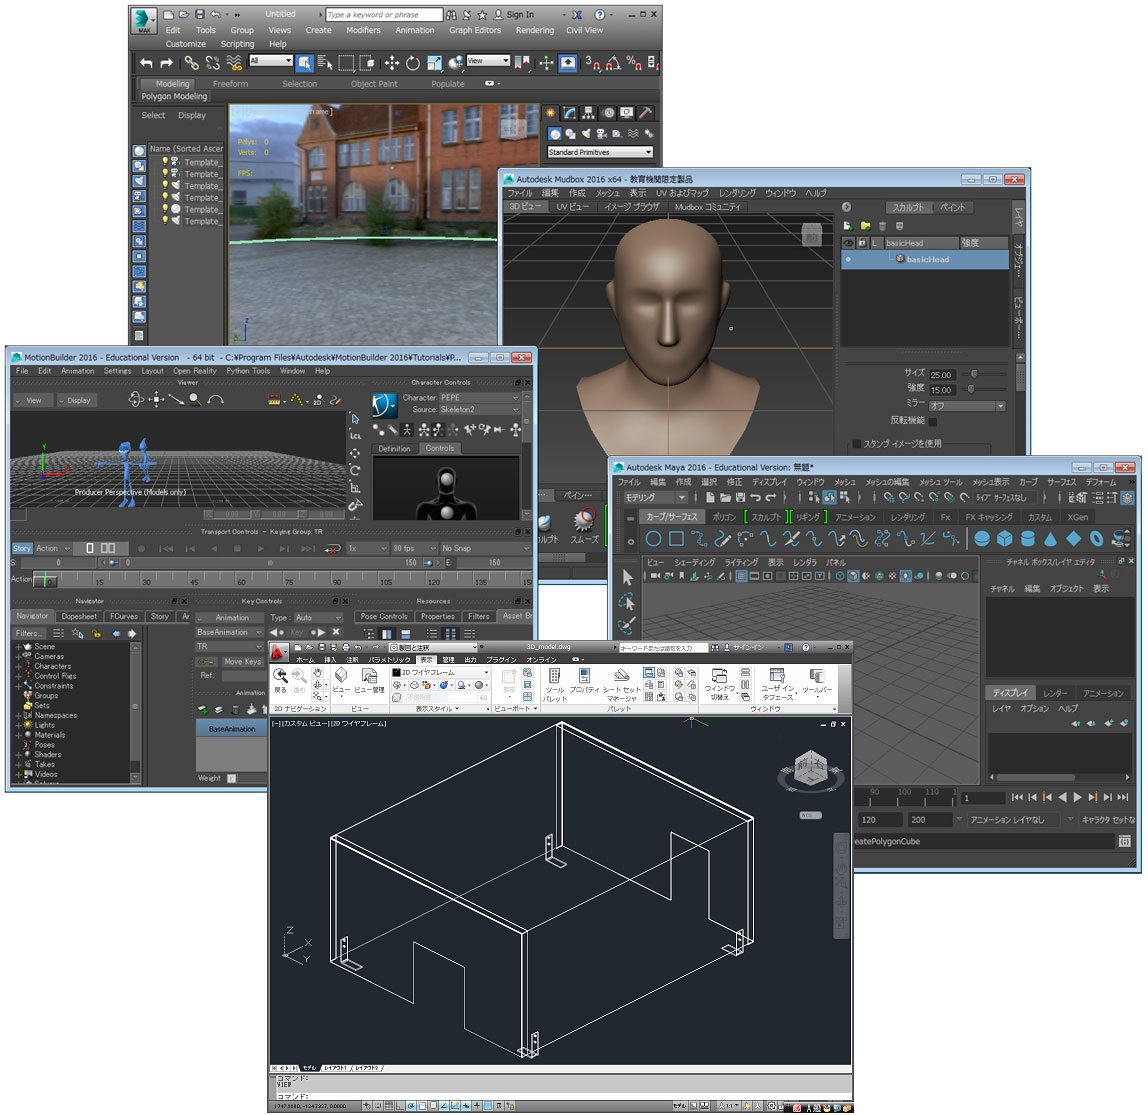
Task: Switch to the FCurves tab in MotionBuilder
Action: (x=124, y=616)
